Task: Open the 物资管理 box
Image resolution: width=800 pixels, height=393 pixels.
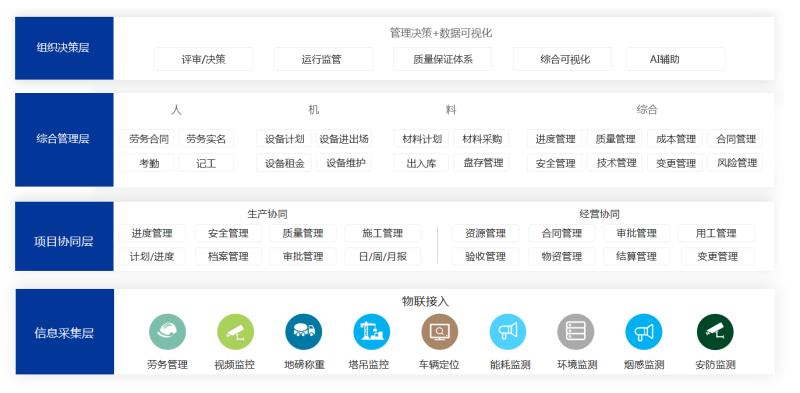Action: coord(562,256)
